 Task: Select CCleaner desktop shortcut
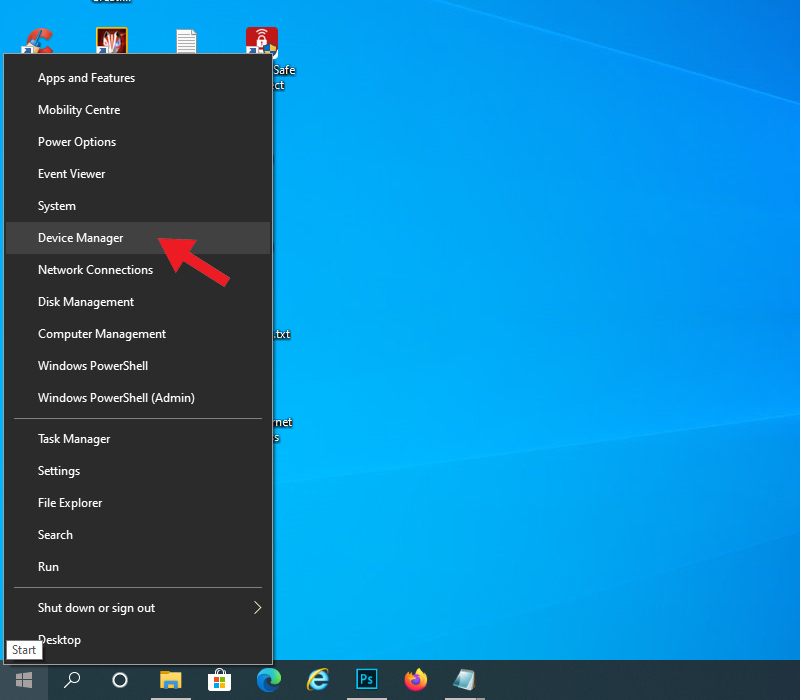point(37,41)
